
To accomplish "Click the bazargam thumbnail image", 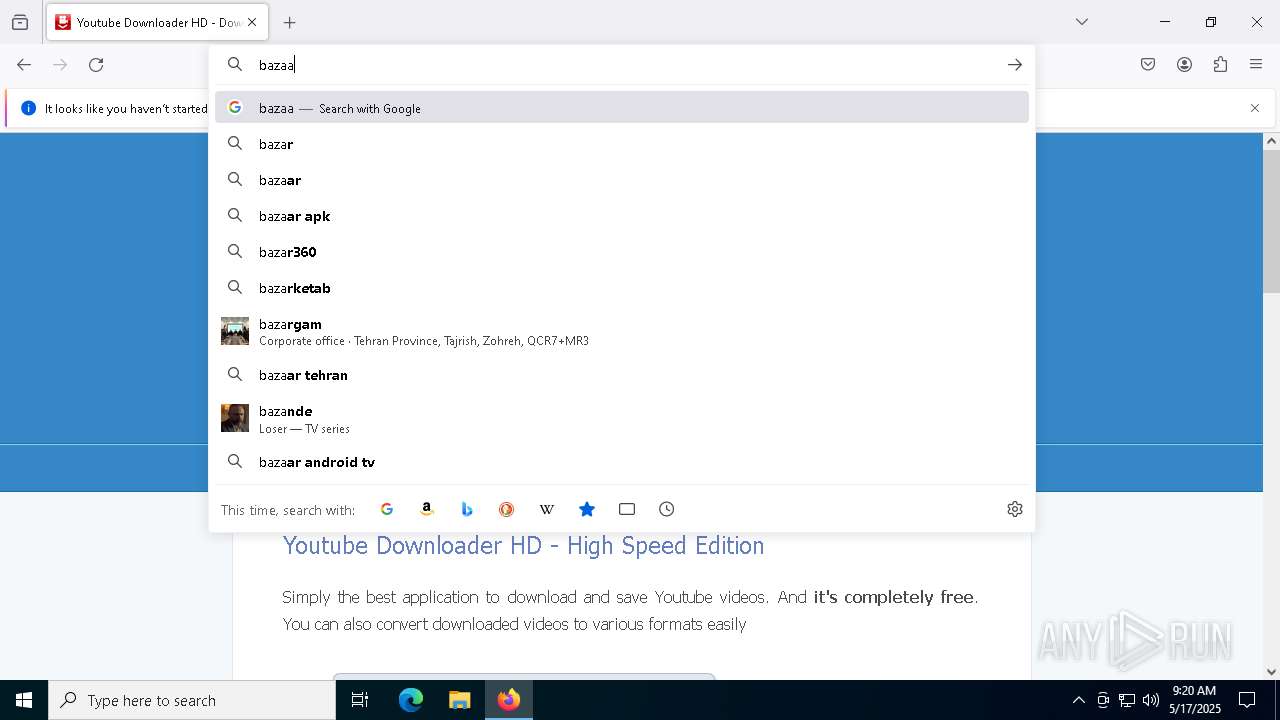I will coord(235,331).
